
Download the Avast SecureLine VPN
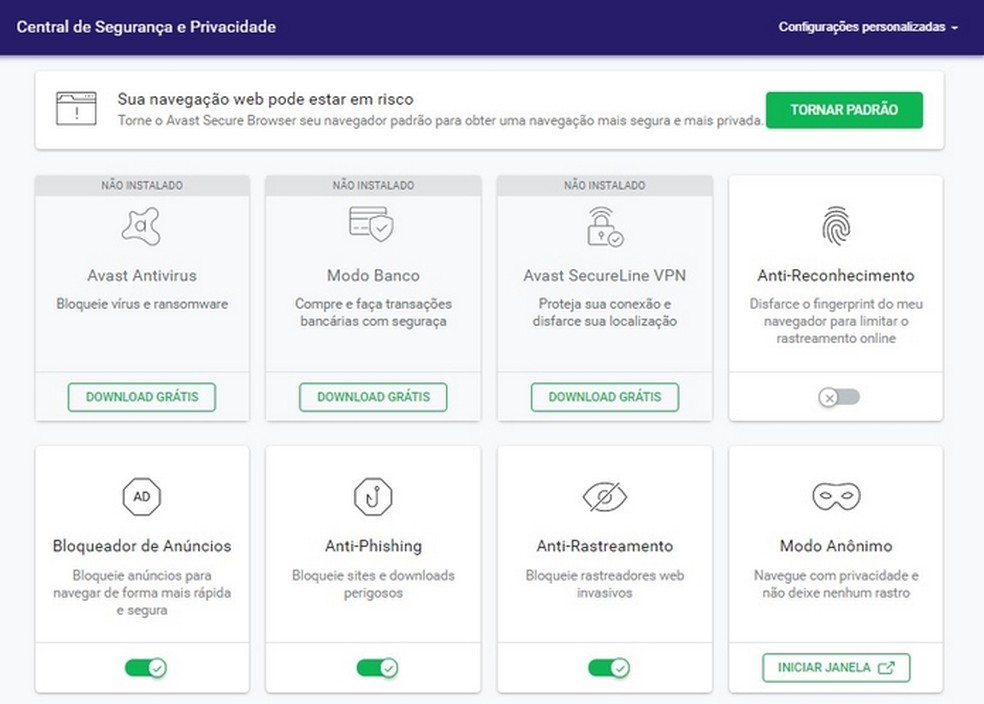pos(604,397)
